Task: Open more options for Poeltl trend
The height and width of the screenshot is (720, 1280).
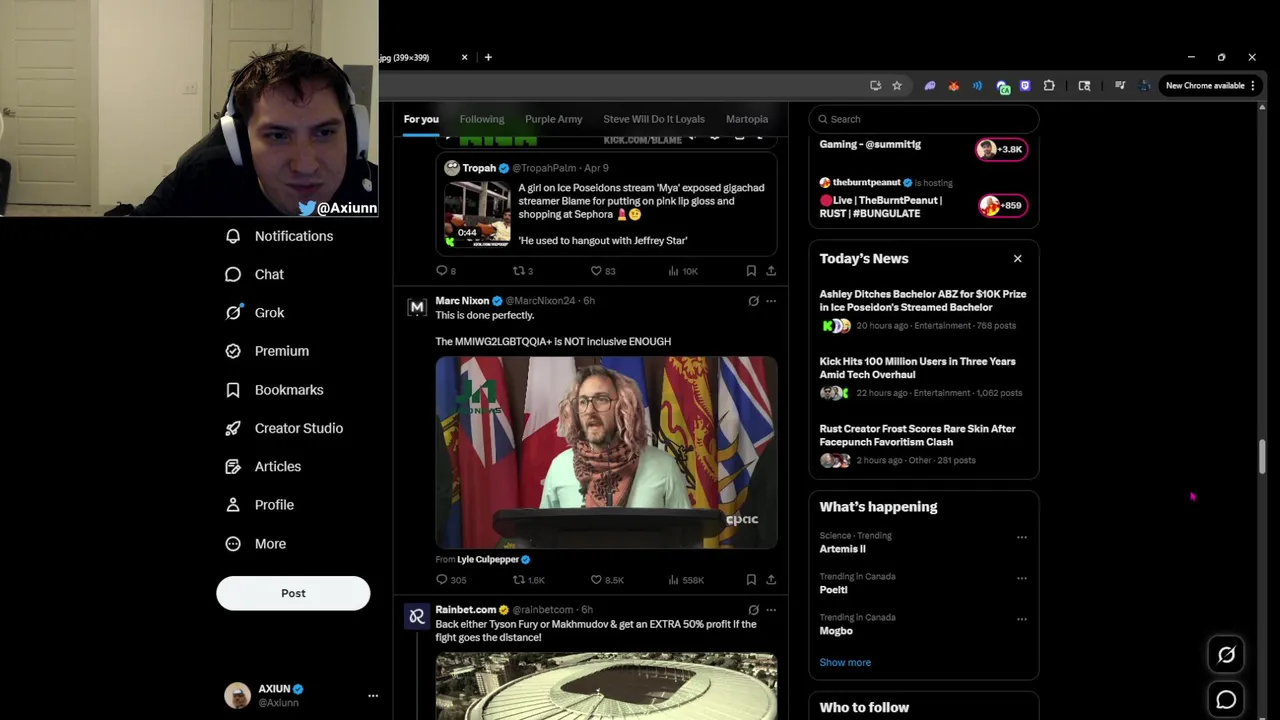Action: (1021, 578)
